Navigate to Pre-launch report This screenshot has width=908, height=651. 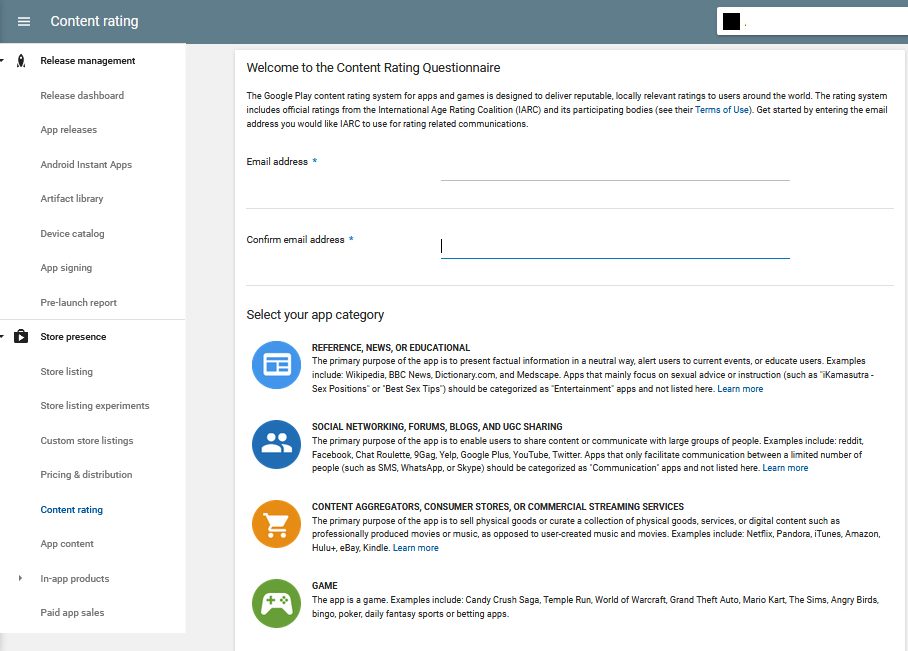[78, 303]
